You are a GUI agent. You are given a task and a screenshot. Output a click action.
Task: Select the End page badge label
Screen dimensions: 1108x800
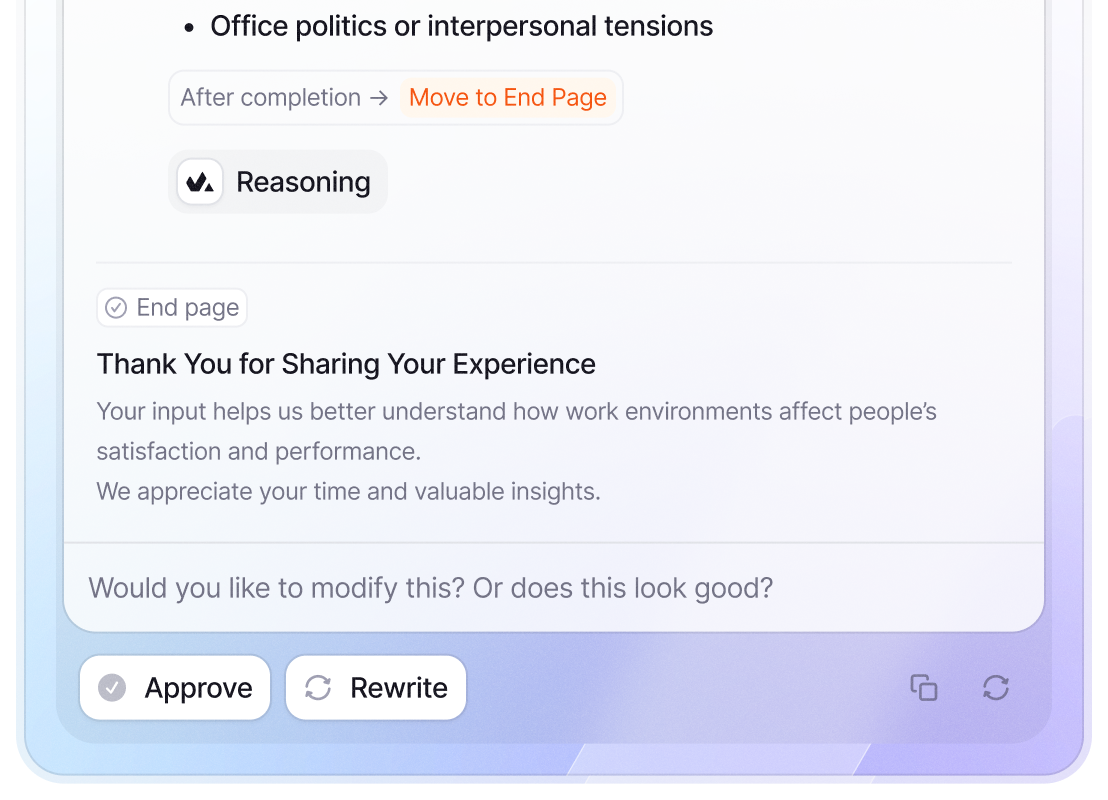[187, 308]
